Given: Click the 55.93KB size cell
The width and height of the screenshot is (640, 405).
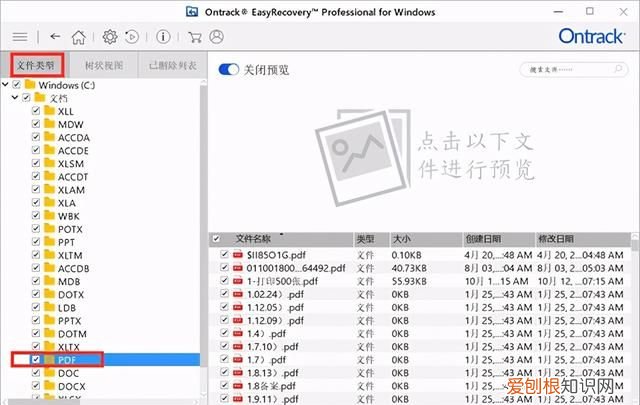Looking at the screenshot, I should [x=409, y=281].
